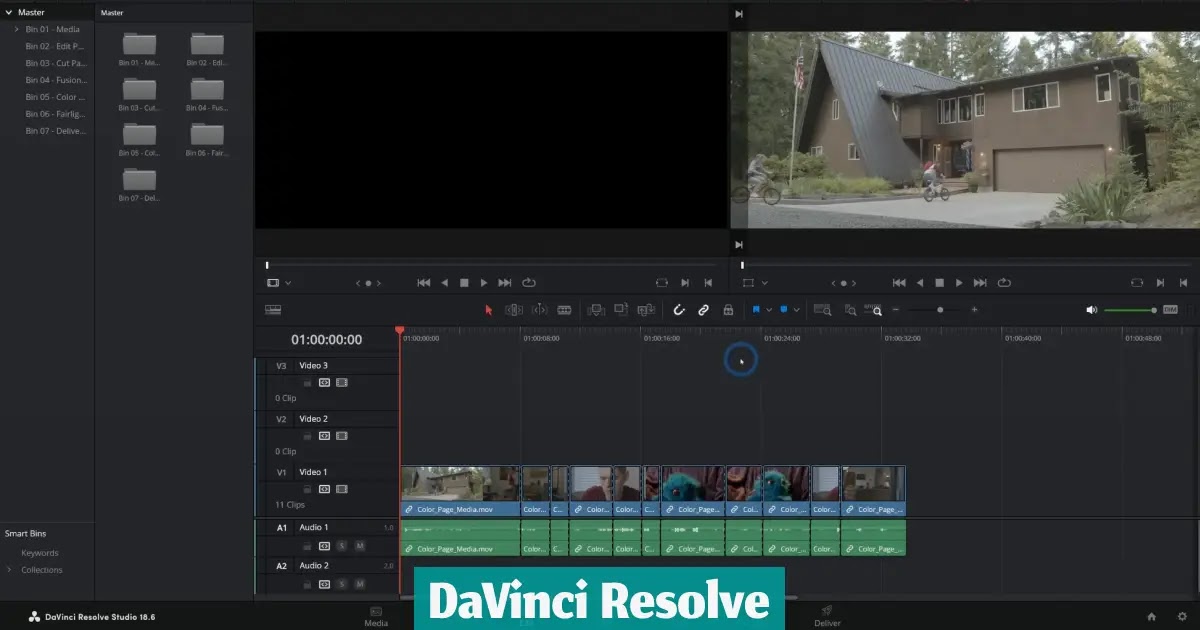Adjust green volume slider
The image size is (1200, 630).
(x=1130, y=310)
